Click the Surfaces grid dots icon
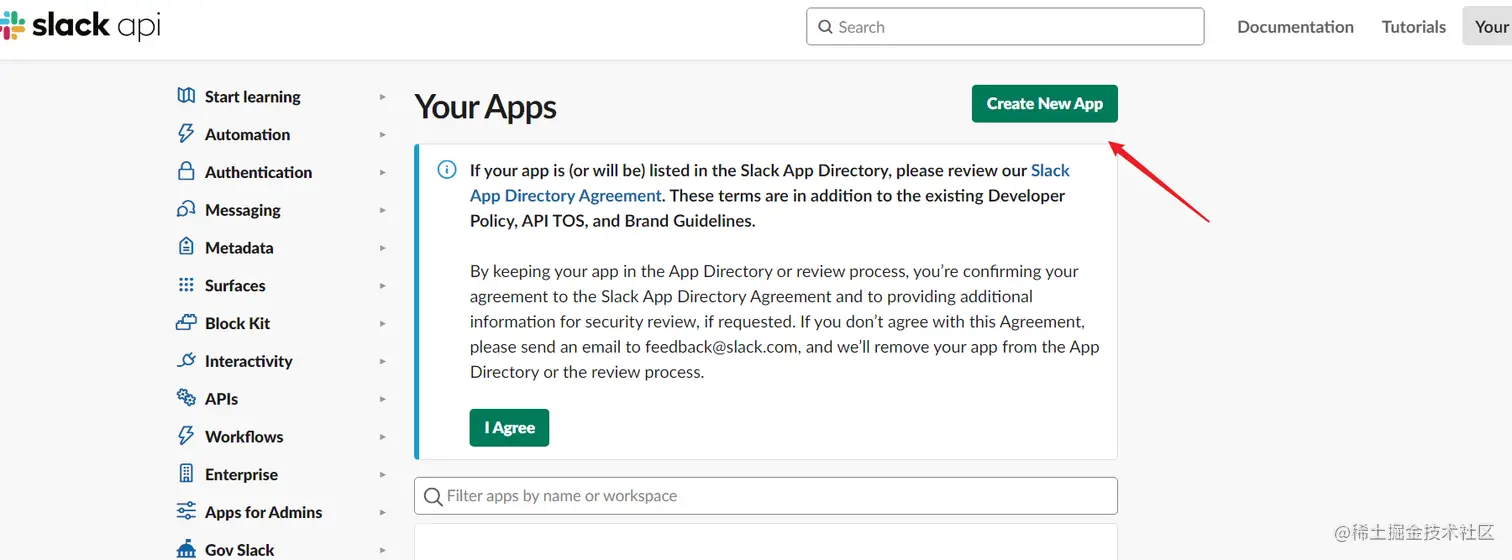This screenshot has height=560, width=1512. click(x=186, y=285)
